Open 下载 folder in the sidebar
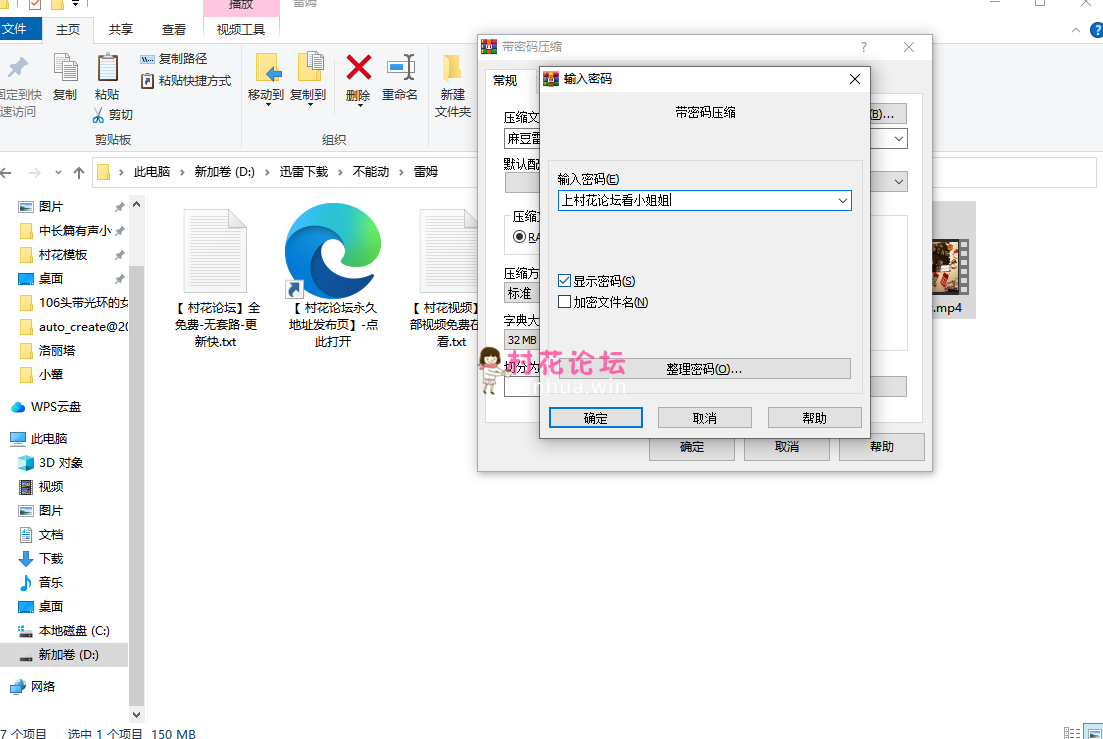Image resolution: width=1103 pixels, height=739 pixels. pos(51,558)
